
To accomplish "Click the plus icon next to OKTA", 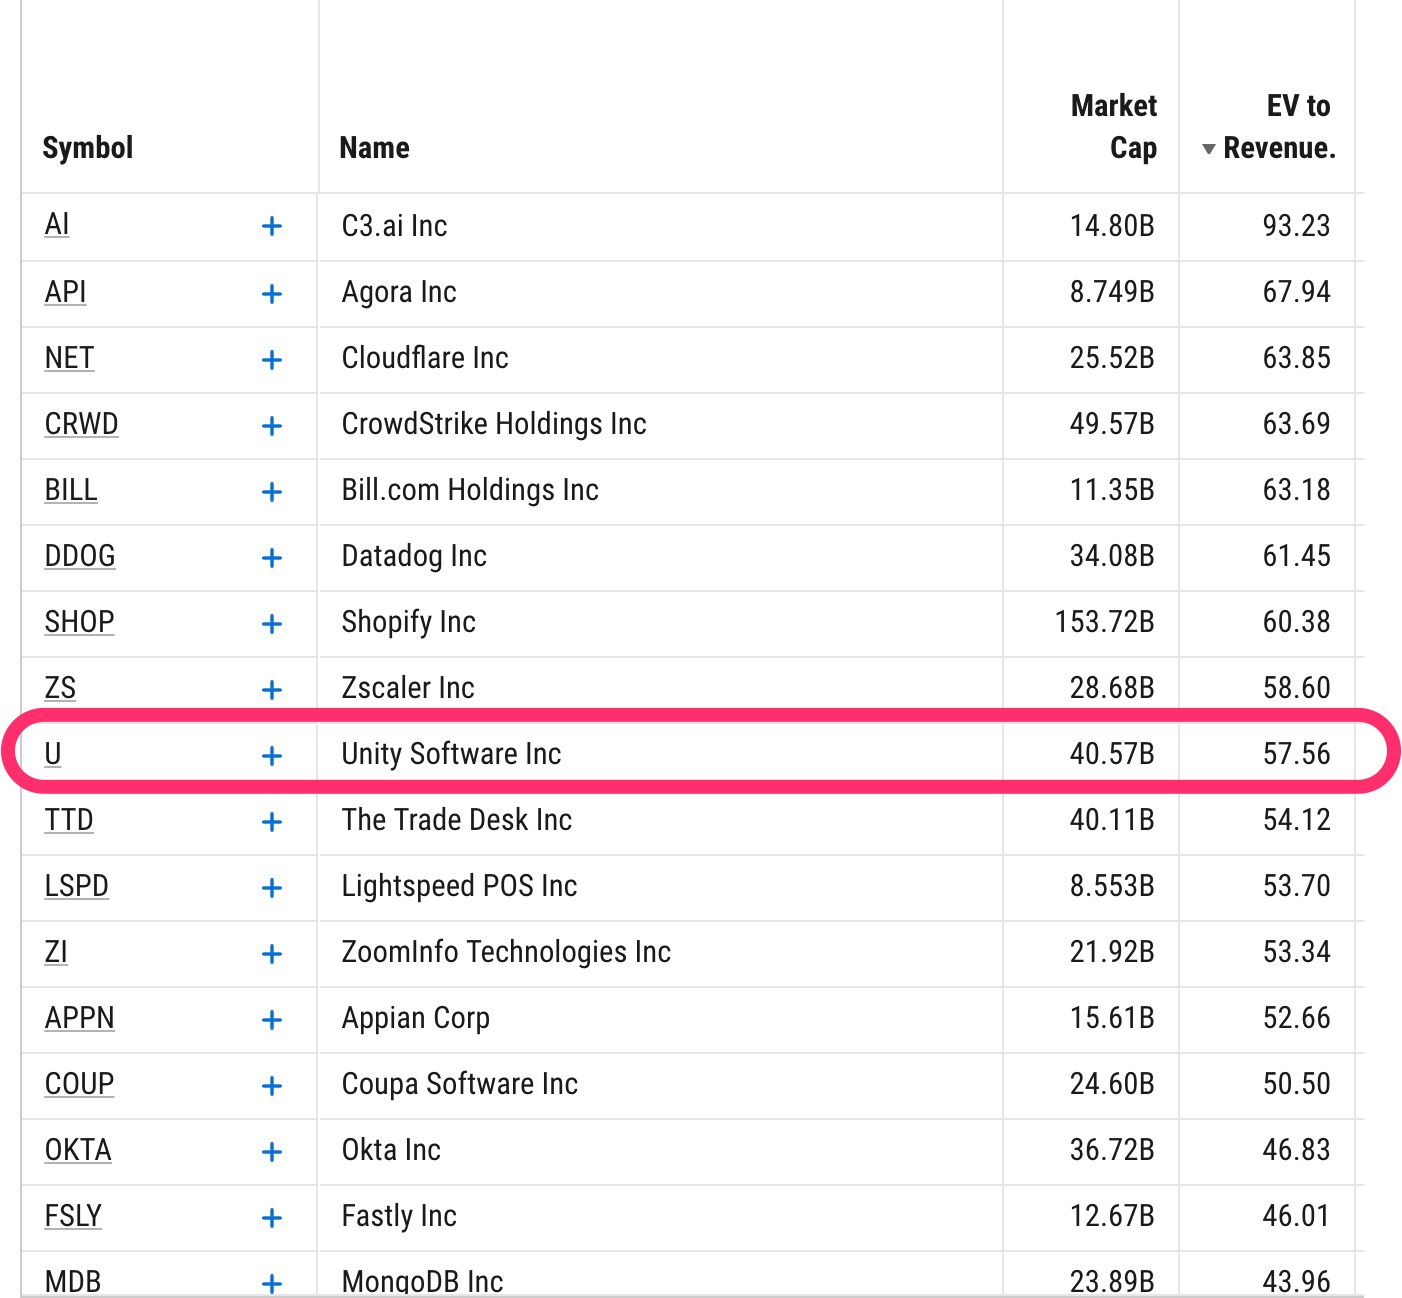I will pos(271,1152).
